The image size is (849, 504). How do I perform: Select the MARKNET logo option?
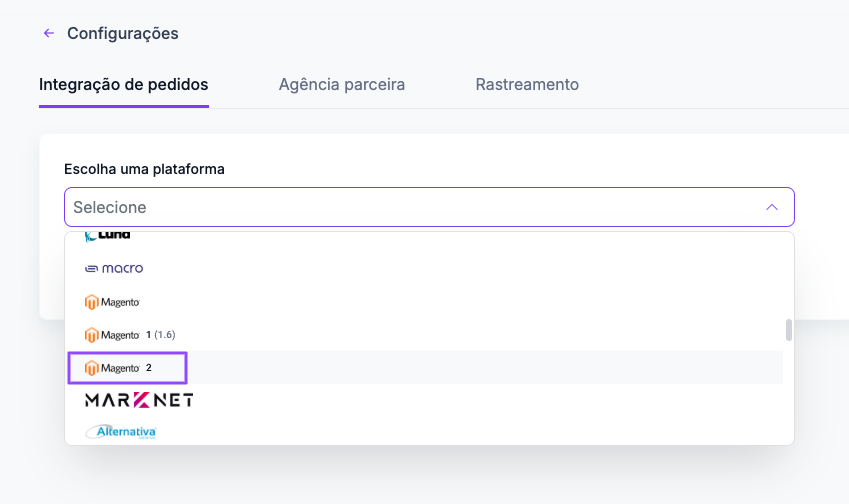click(139, 400)
